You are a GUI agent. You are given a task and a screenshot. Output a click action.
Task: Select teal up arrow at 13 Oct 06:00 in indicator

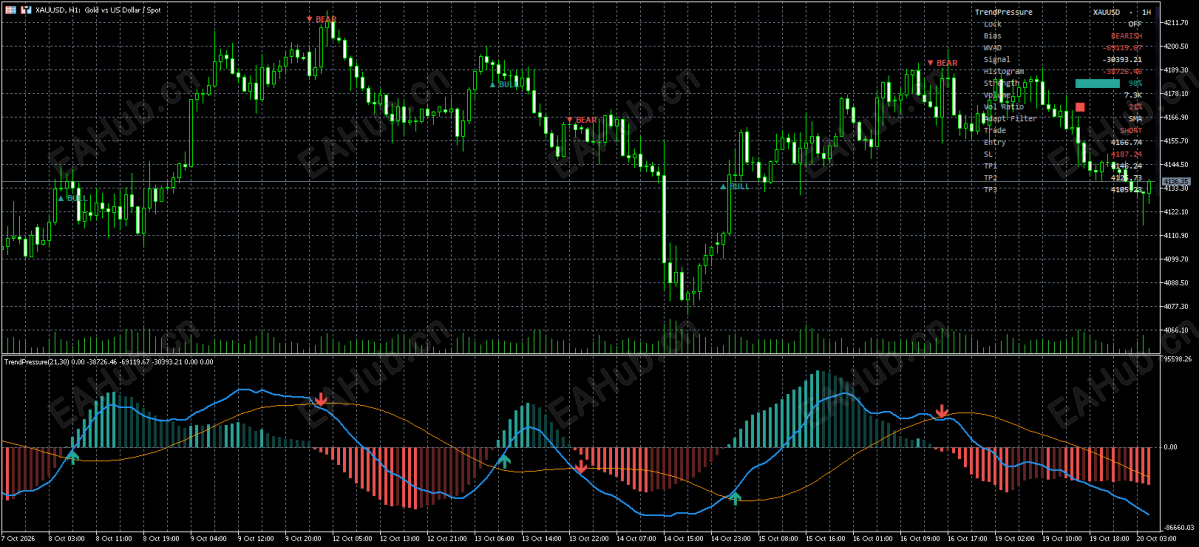[504, 460]
